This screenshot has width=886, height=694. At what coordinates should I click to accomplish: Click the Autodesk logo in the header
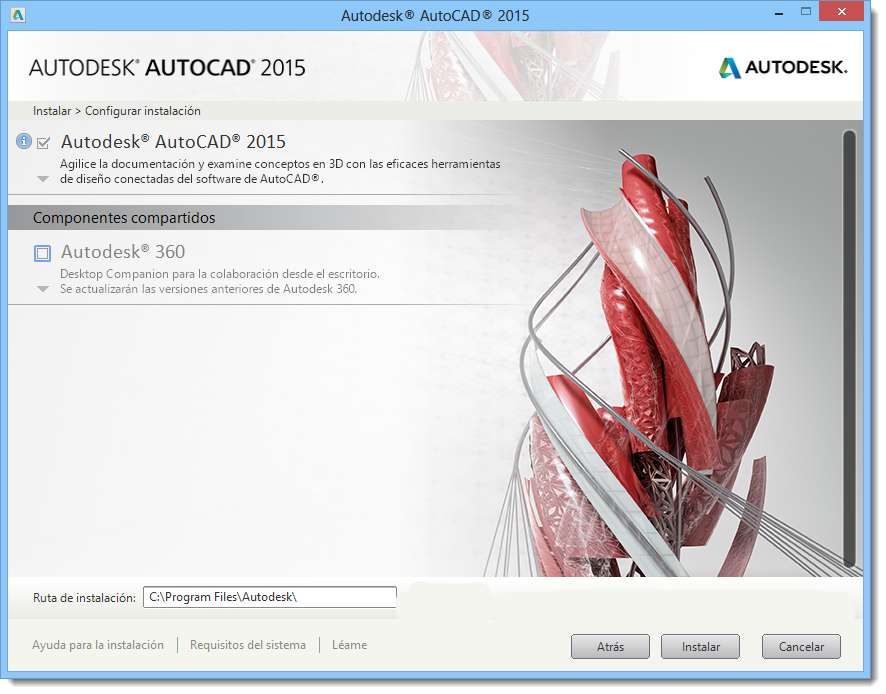point(783,68)
